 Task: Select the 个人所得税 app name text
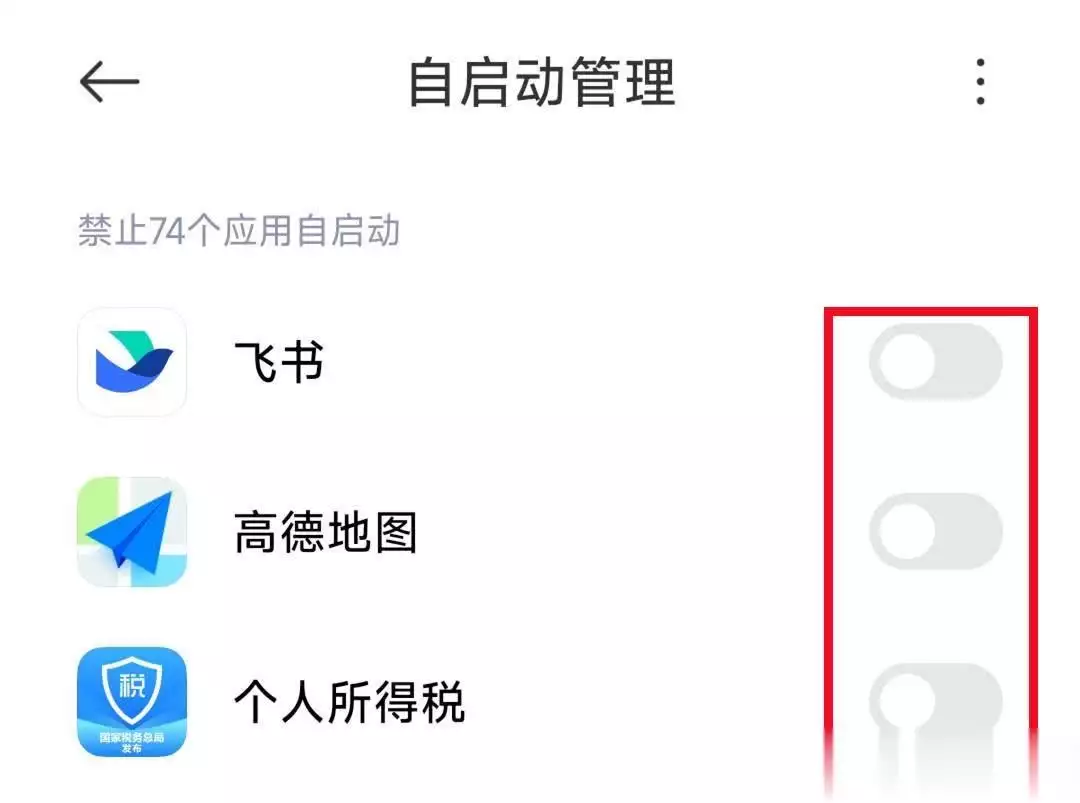coord(350,702)
